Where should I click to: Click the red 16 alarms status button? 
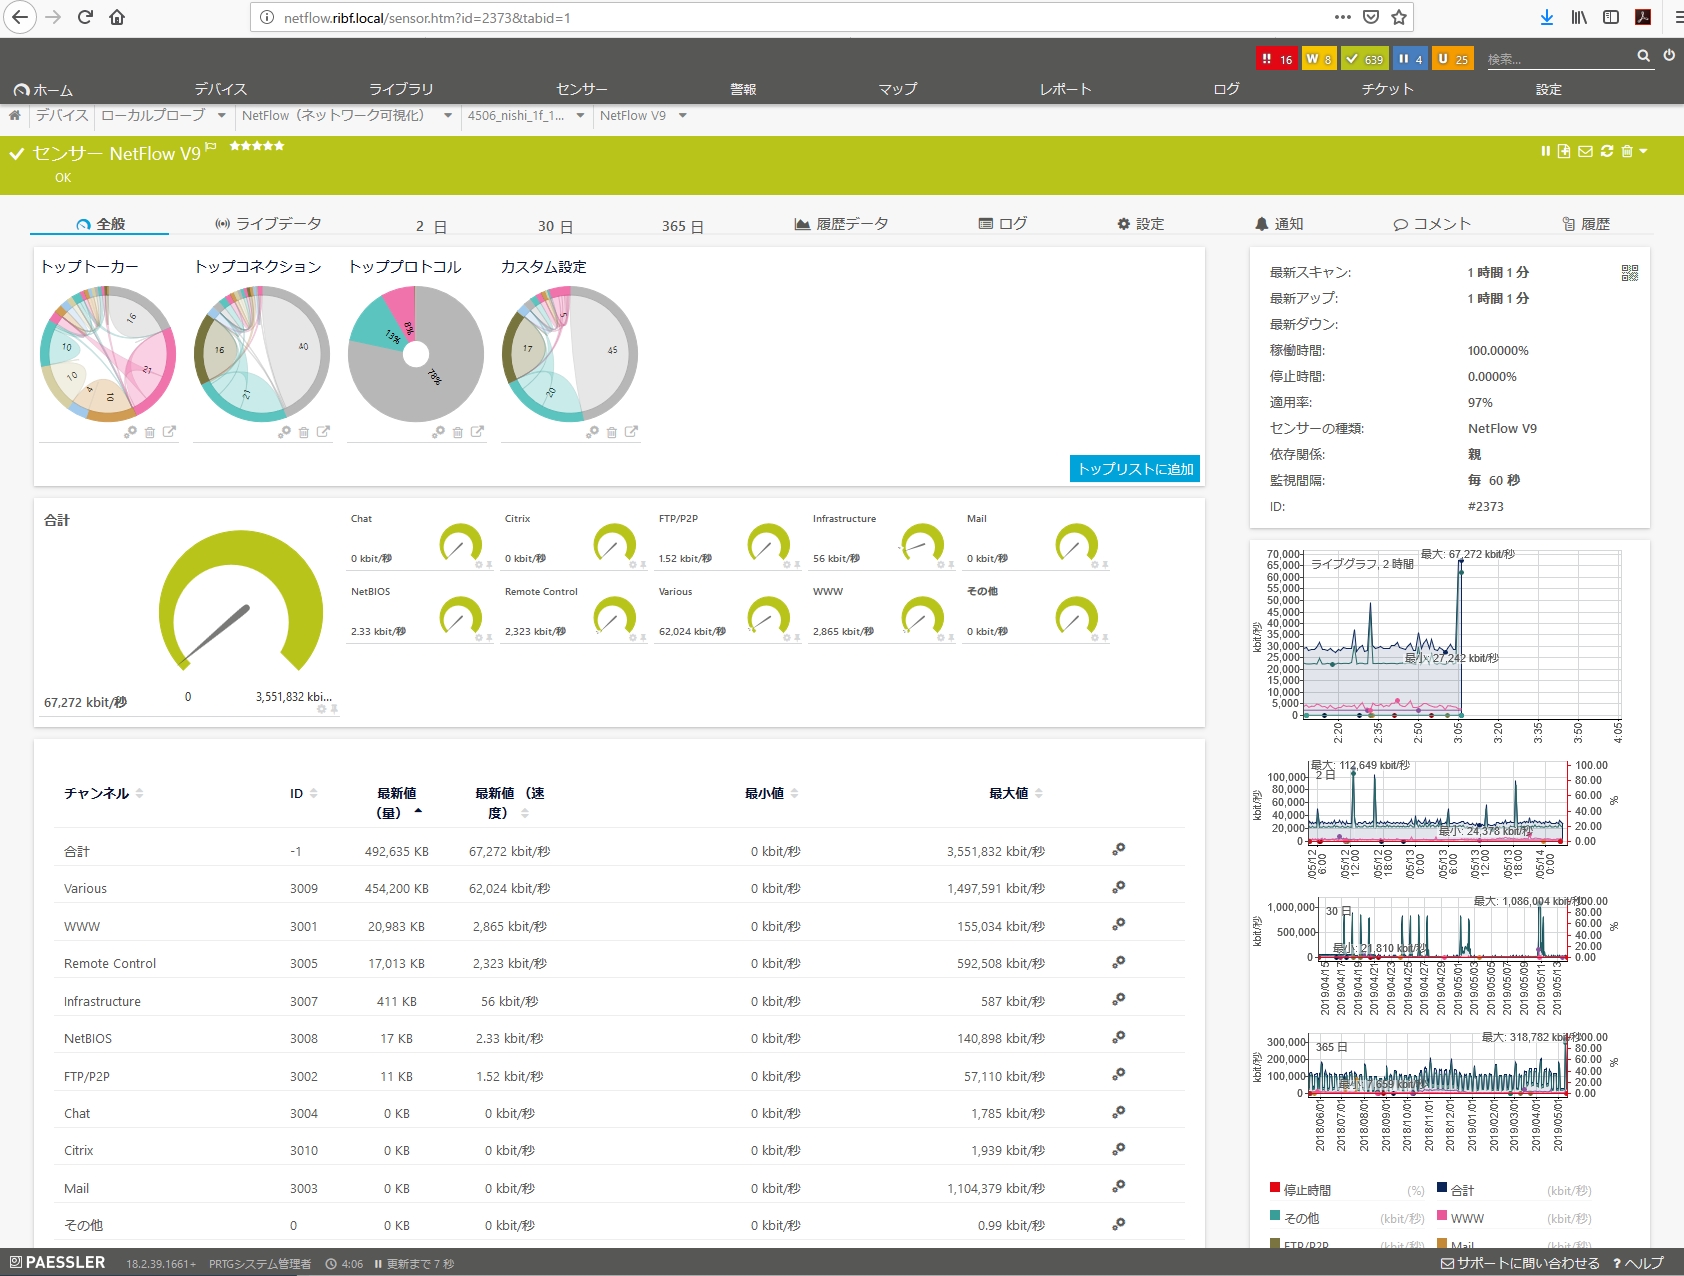(1276, 59)
